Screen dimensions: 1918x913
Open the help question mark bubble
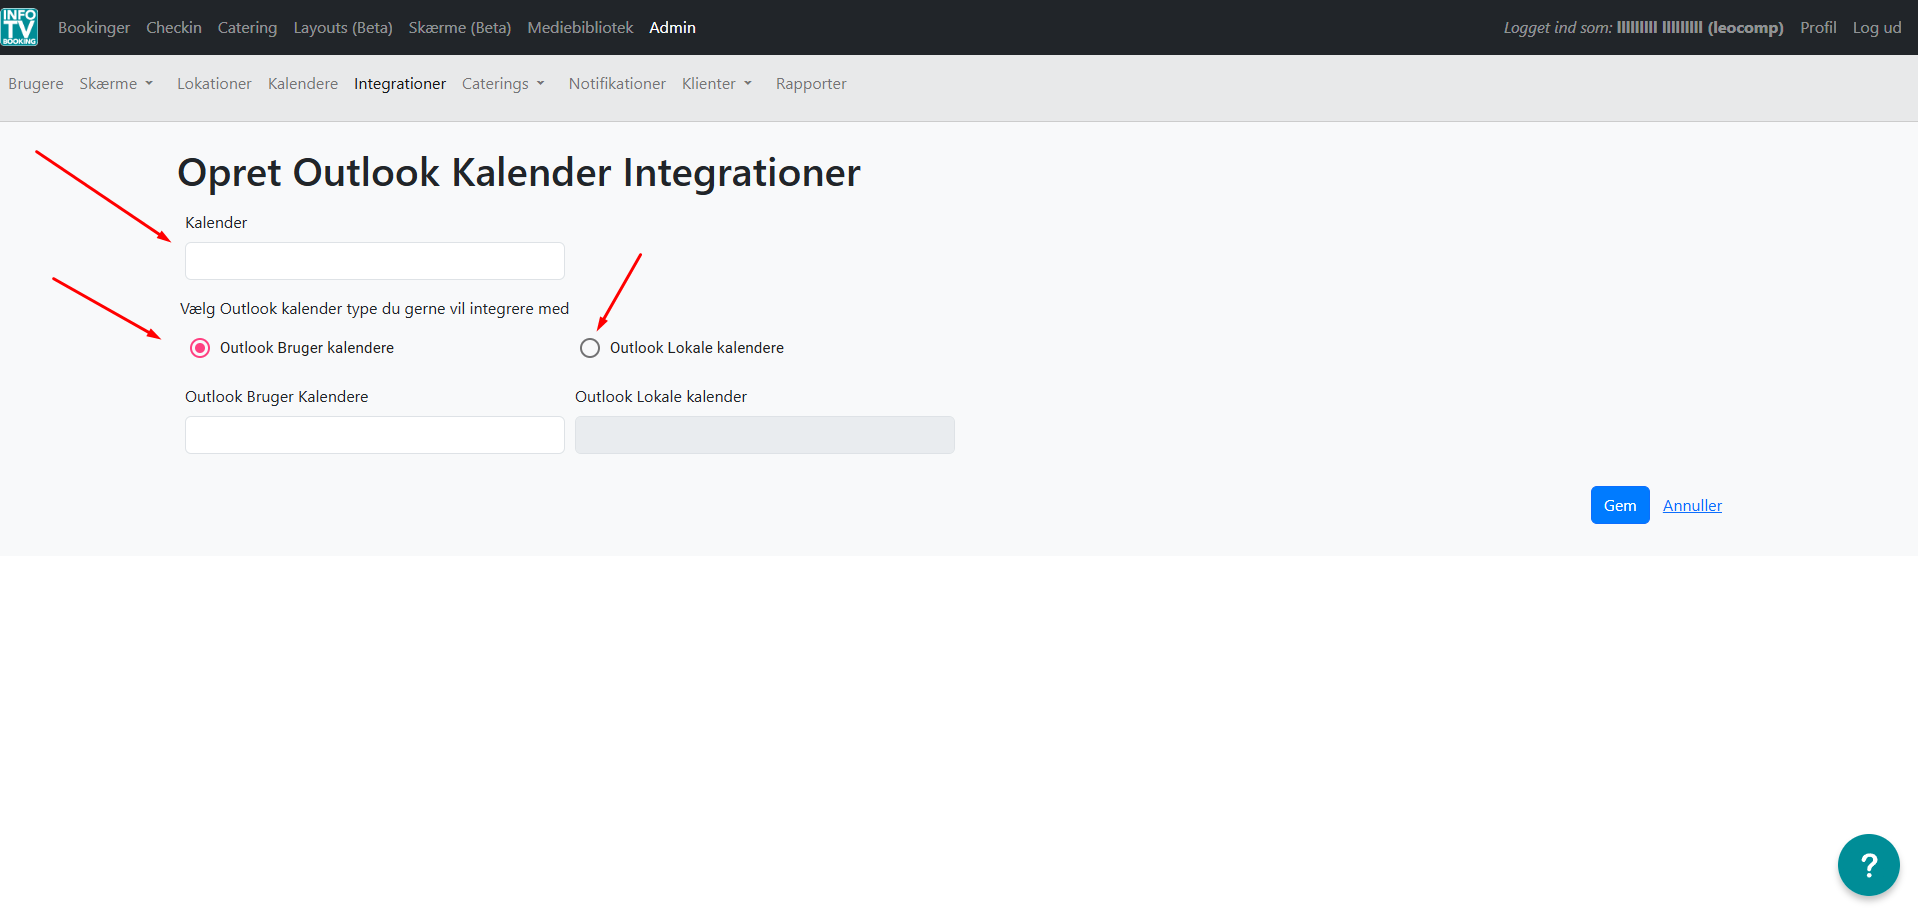1868,865
